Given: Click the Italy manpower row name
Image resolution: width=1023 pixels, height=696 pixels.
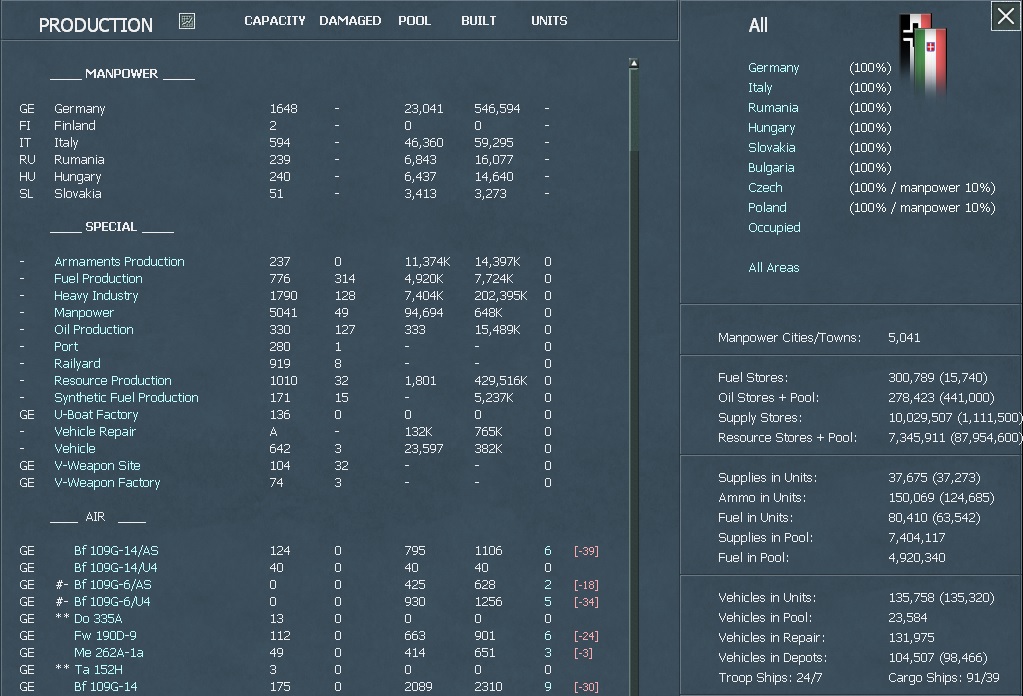Looking at the screenshot, I should [x=66, y=142].
